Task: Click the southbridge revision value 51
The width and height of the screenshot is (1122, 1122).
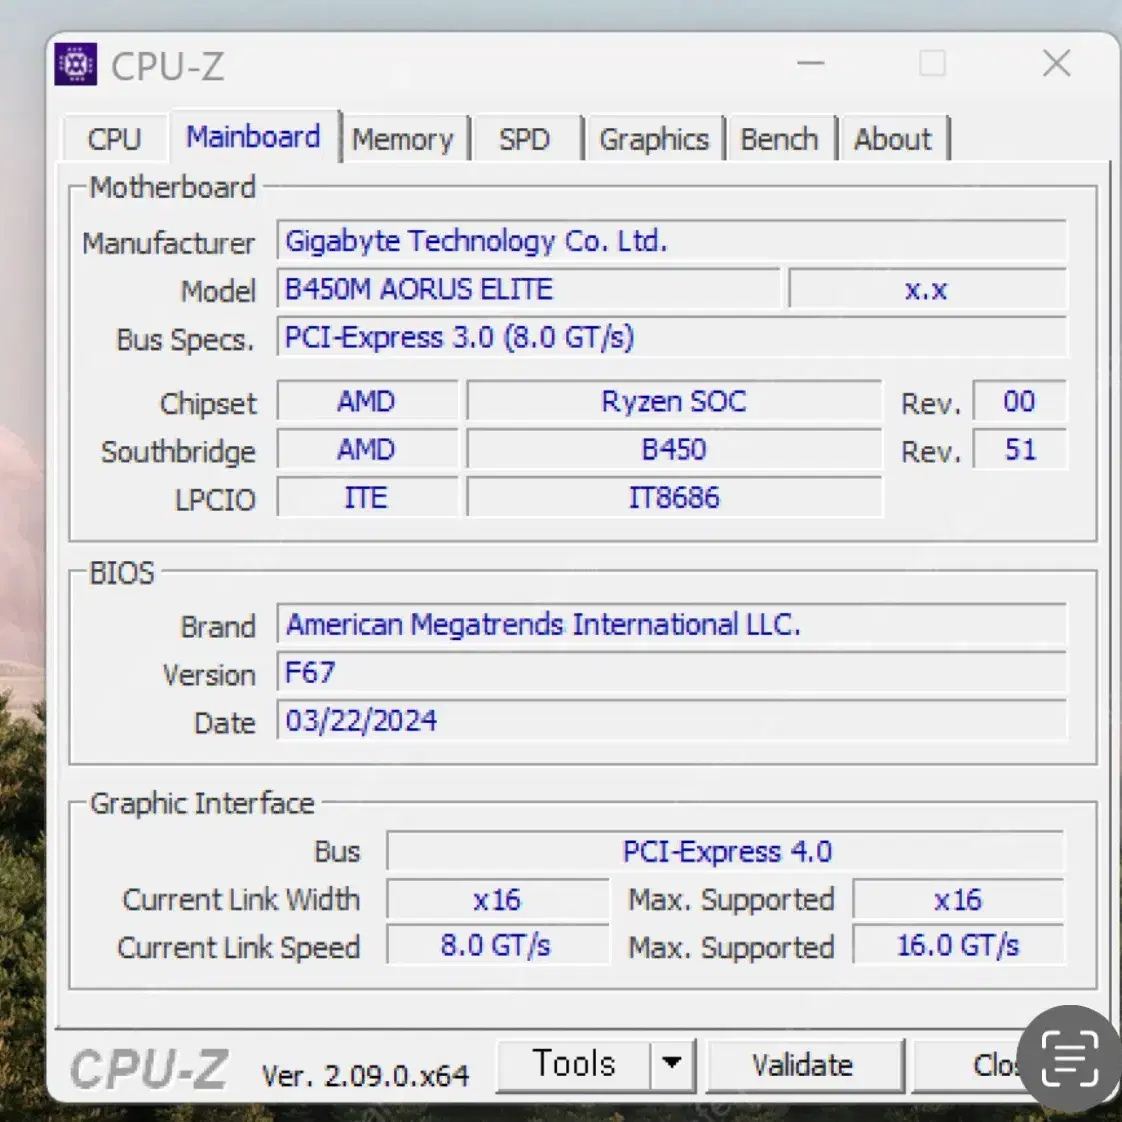Action: (1019, 449)
